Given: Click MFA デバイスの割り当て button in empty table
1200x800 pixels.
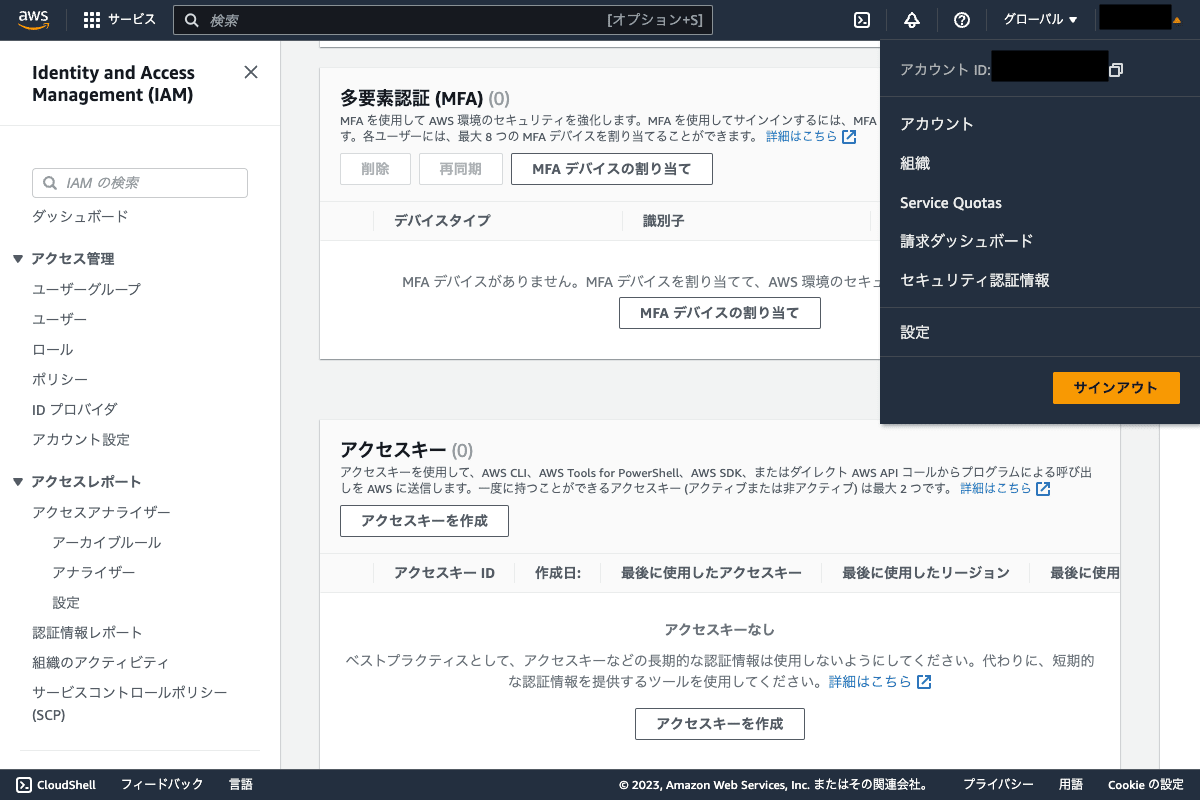Looking at the screenshot, I should click(x=720, y=313).
